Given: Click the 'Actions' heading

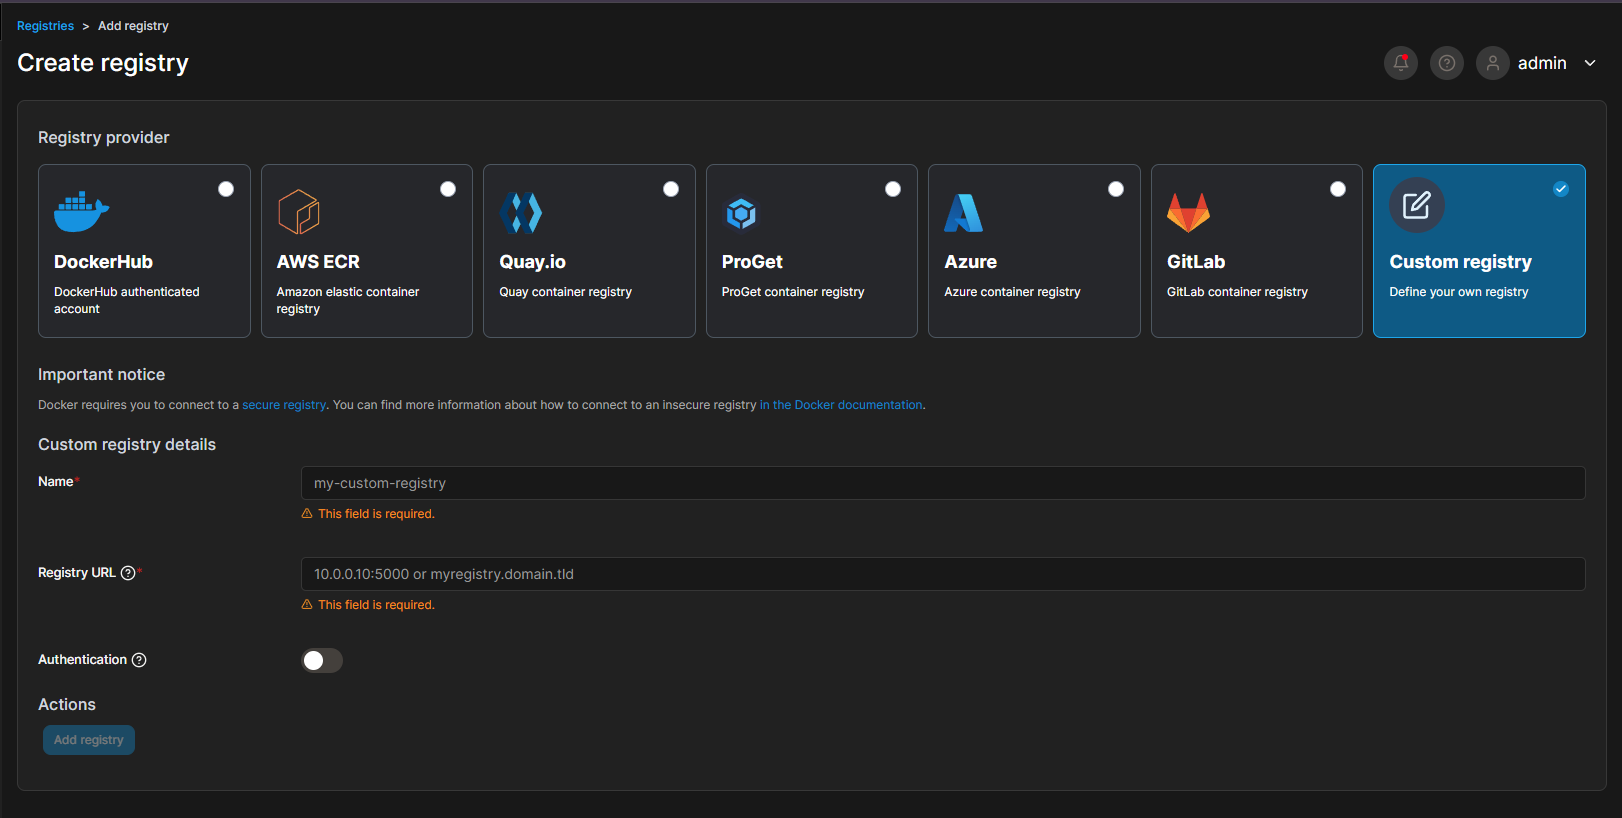Looking at the screenshot, I should coord(67,705).
